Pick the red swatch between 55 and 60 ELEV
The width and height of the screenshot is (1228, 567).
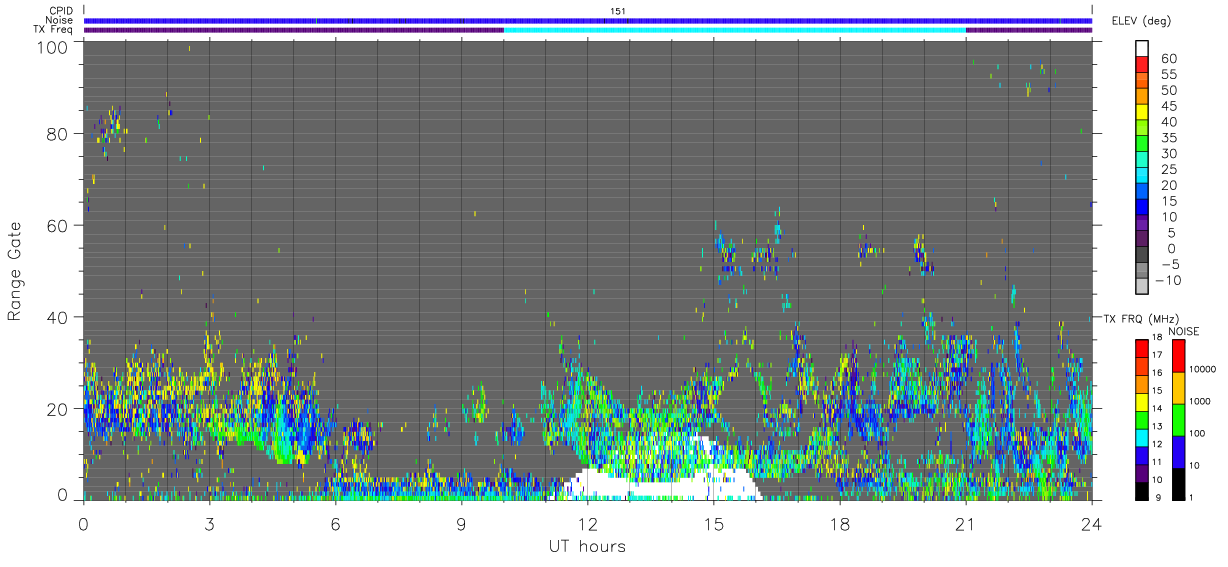(1142, 65)
